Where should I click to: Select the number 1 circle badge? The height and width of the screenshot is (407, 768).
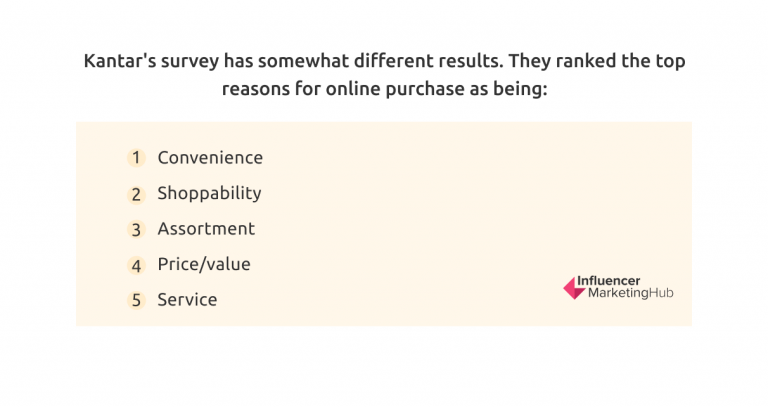point(136,158)
